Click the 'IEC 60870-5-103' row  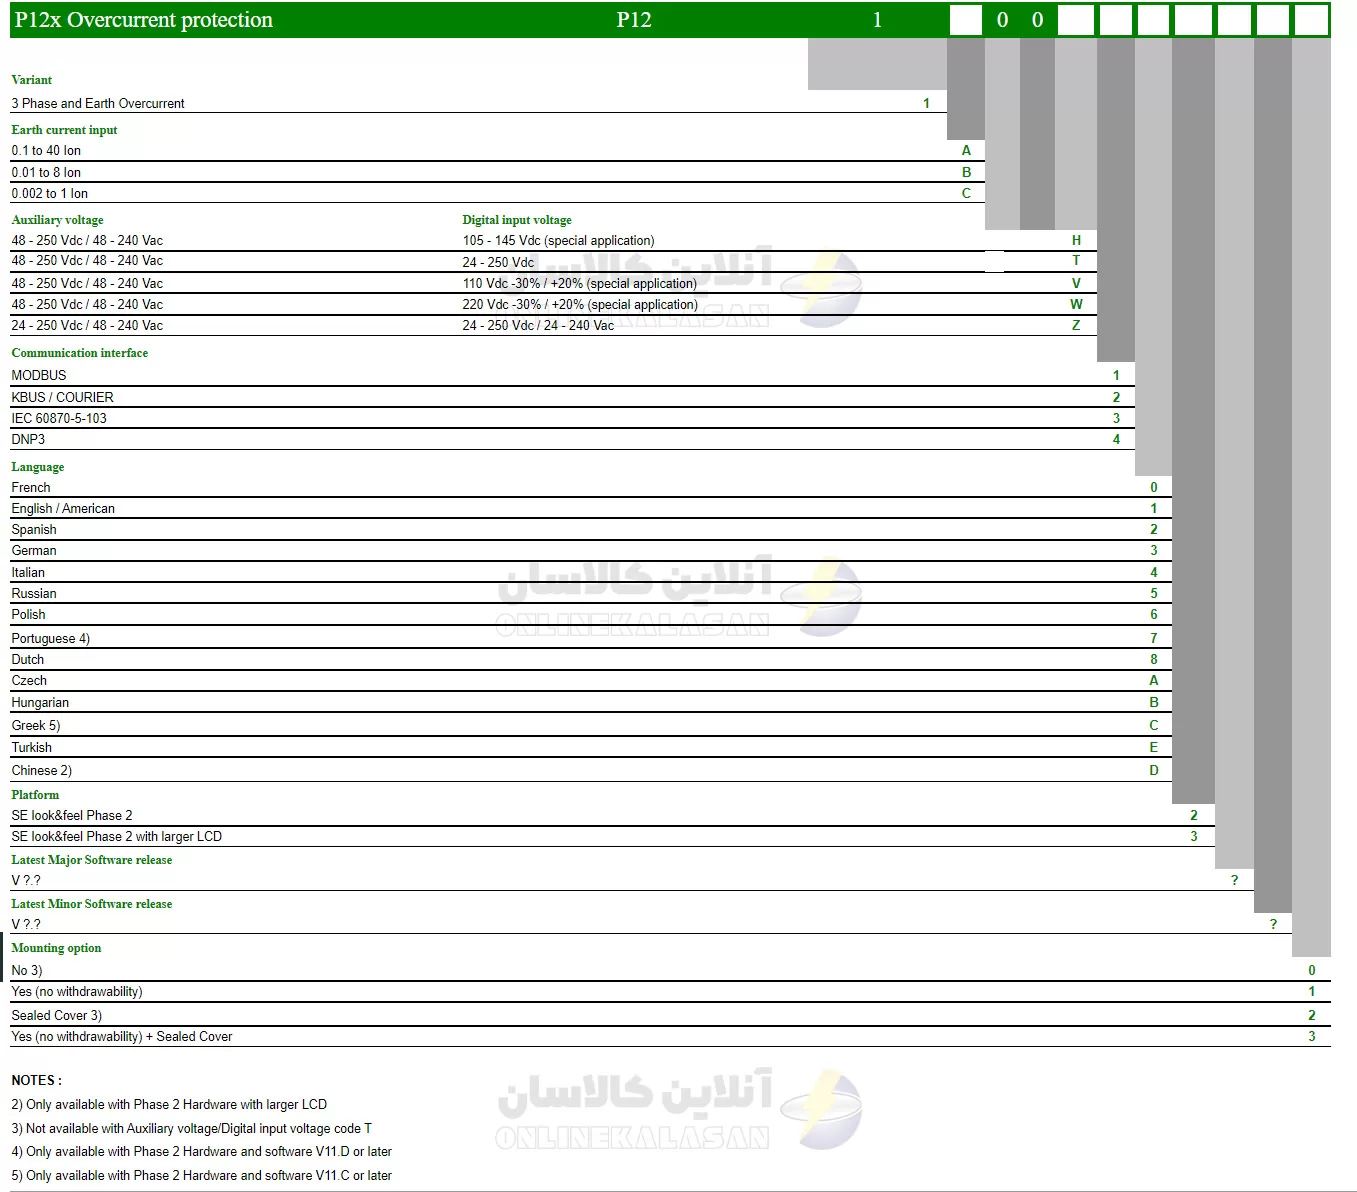tap(572, 418)
